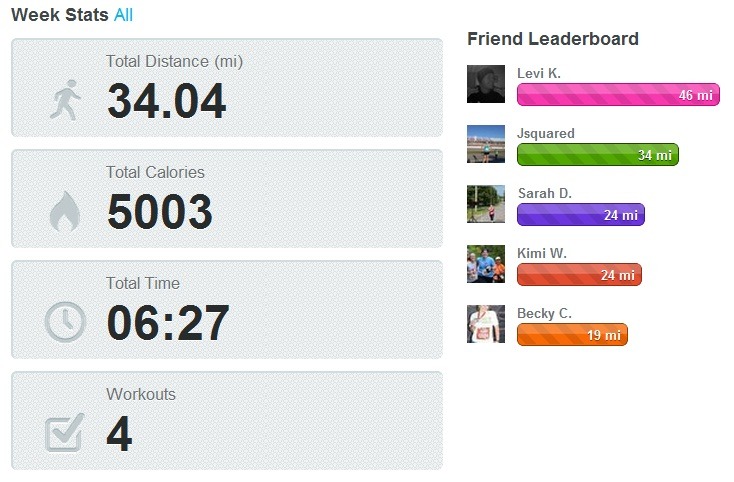Click the checkbox Workouts icon
This screenshot has height=482, width=734.
65,433
